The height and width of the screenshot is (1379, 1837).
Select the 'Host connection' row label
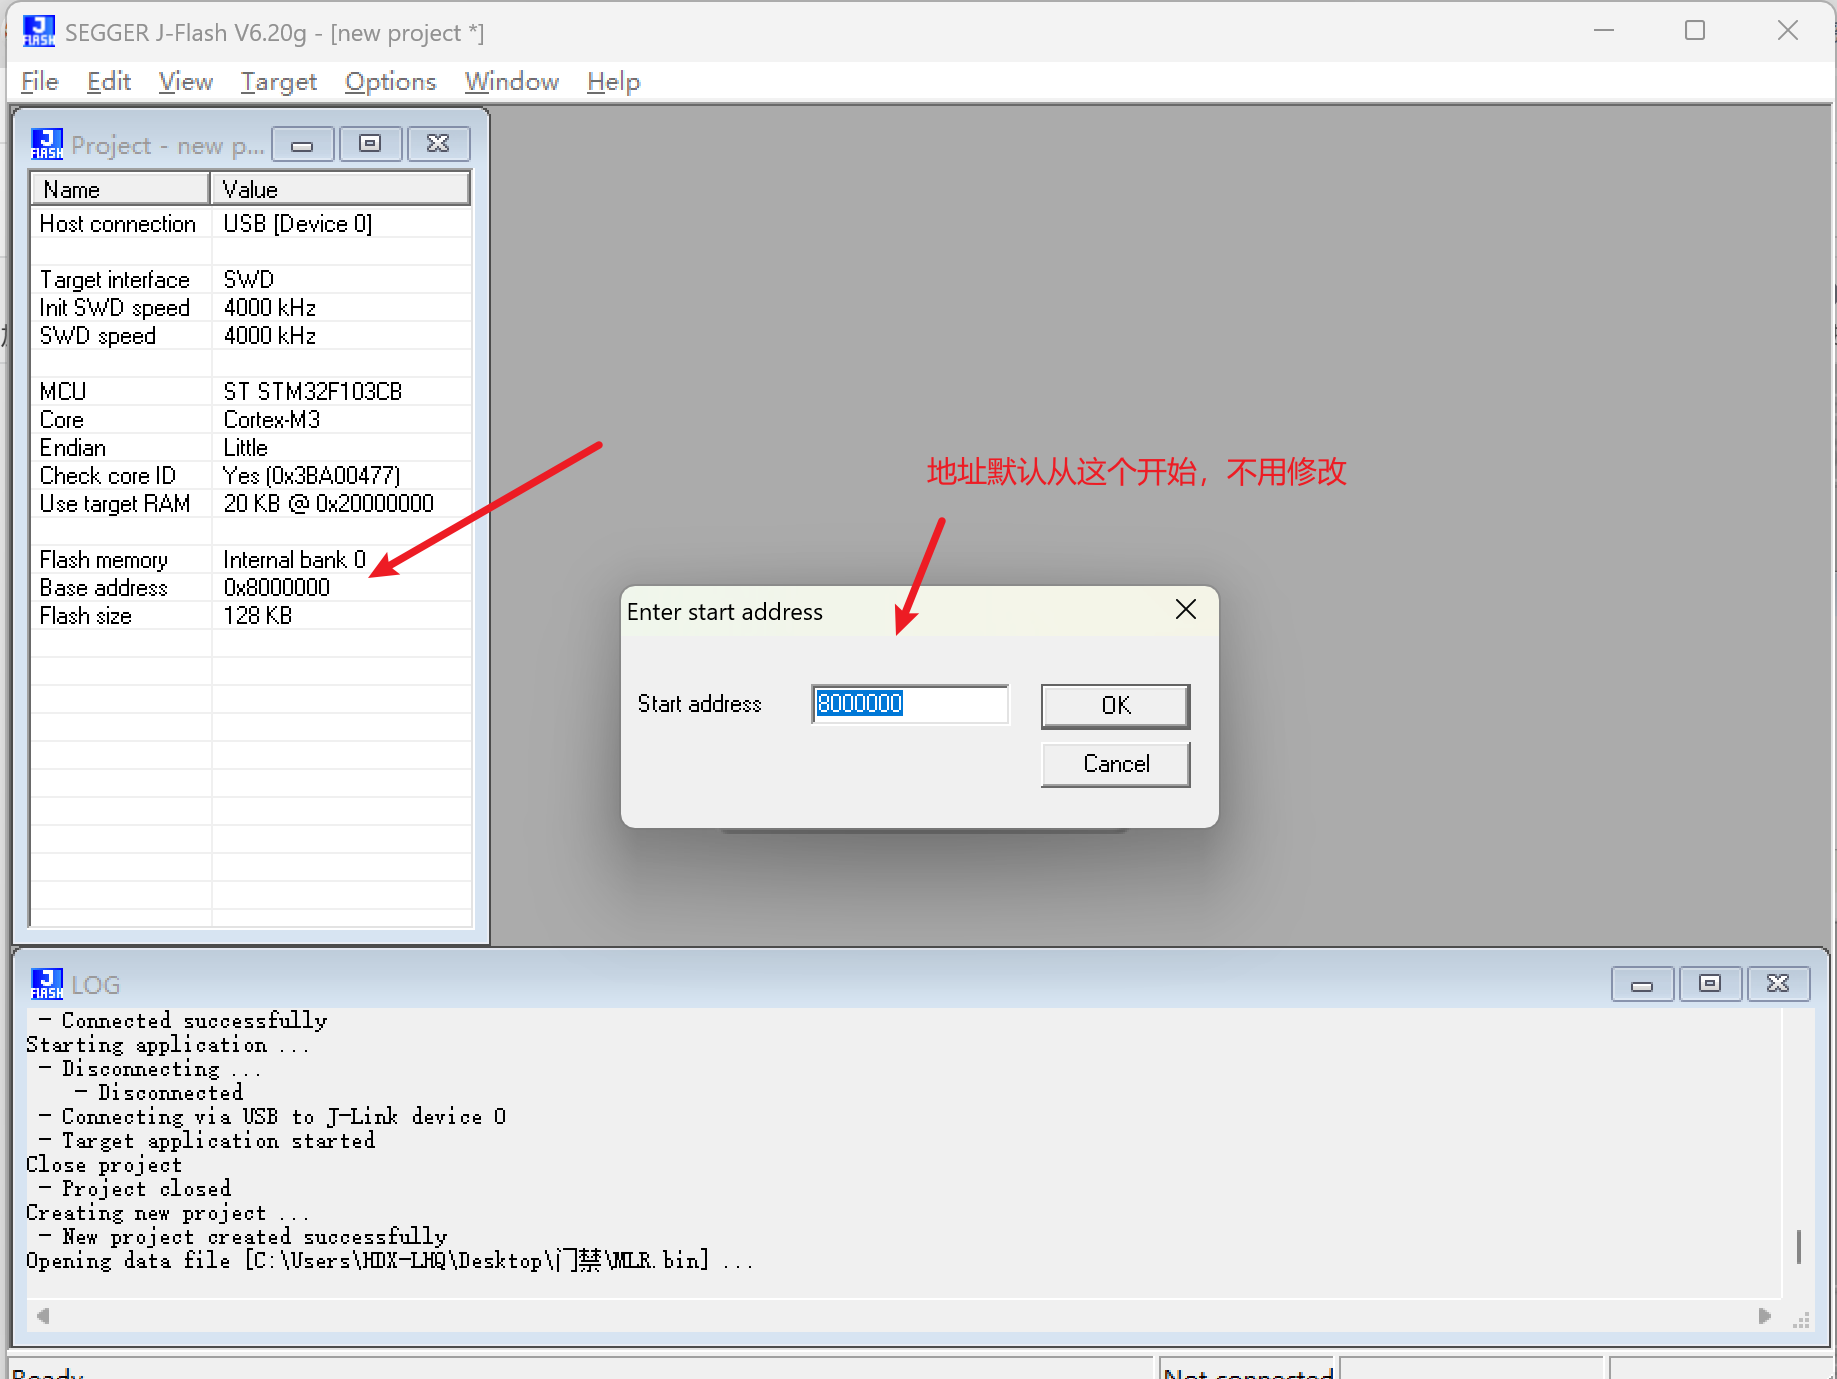118,224
